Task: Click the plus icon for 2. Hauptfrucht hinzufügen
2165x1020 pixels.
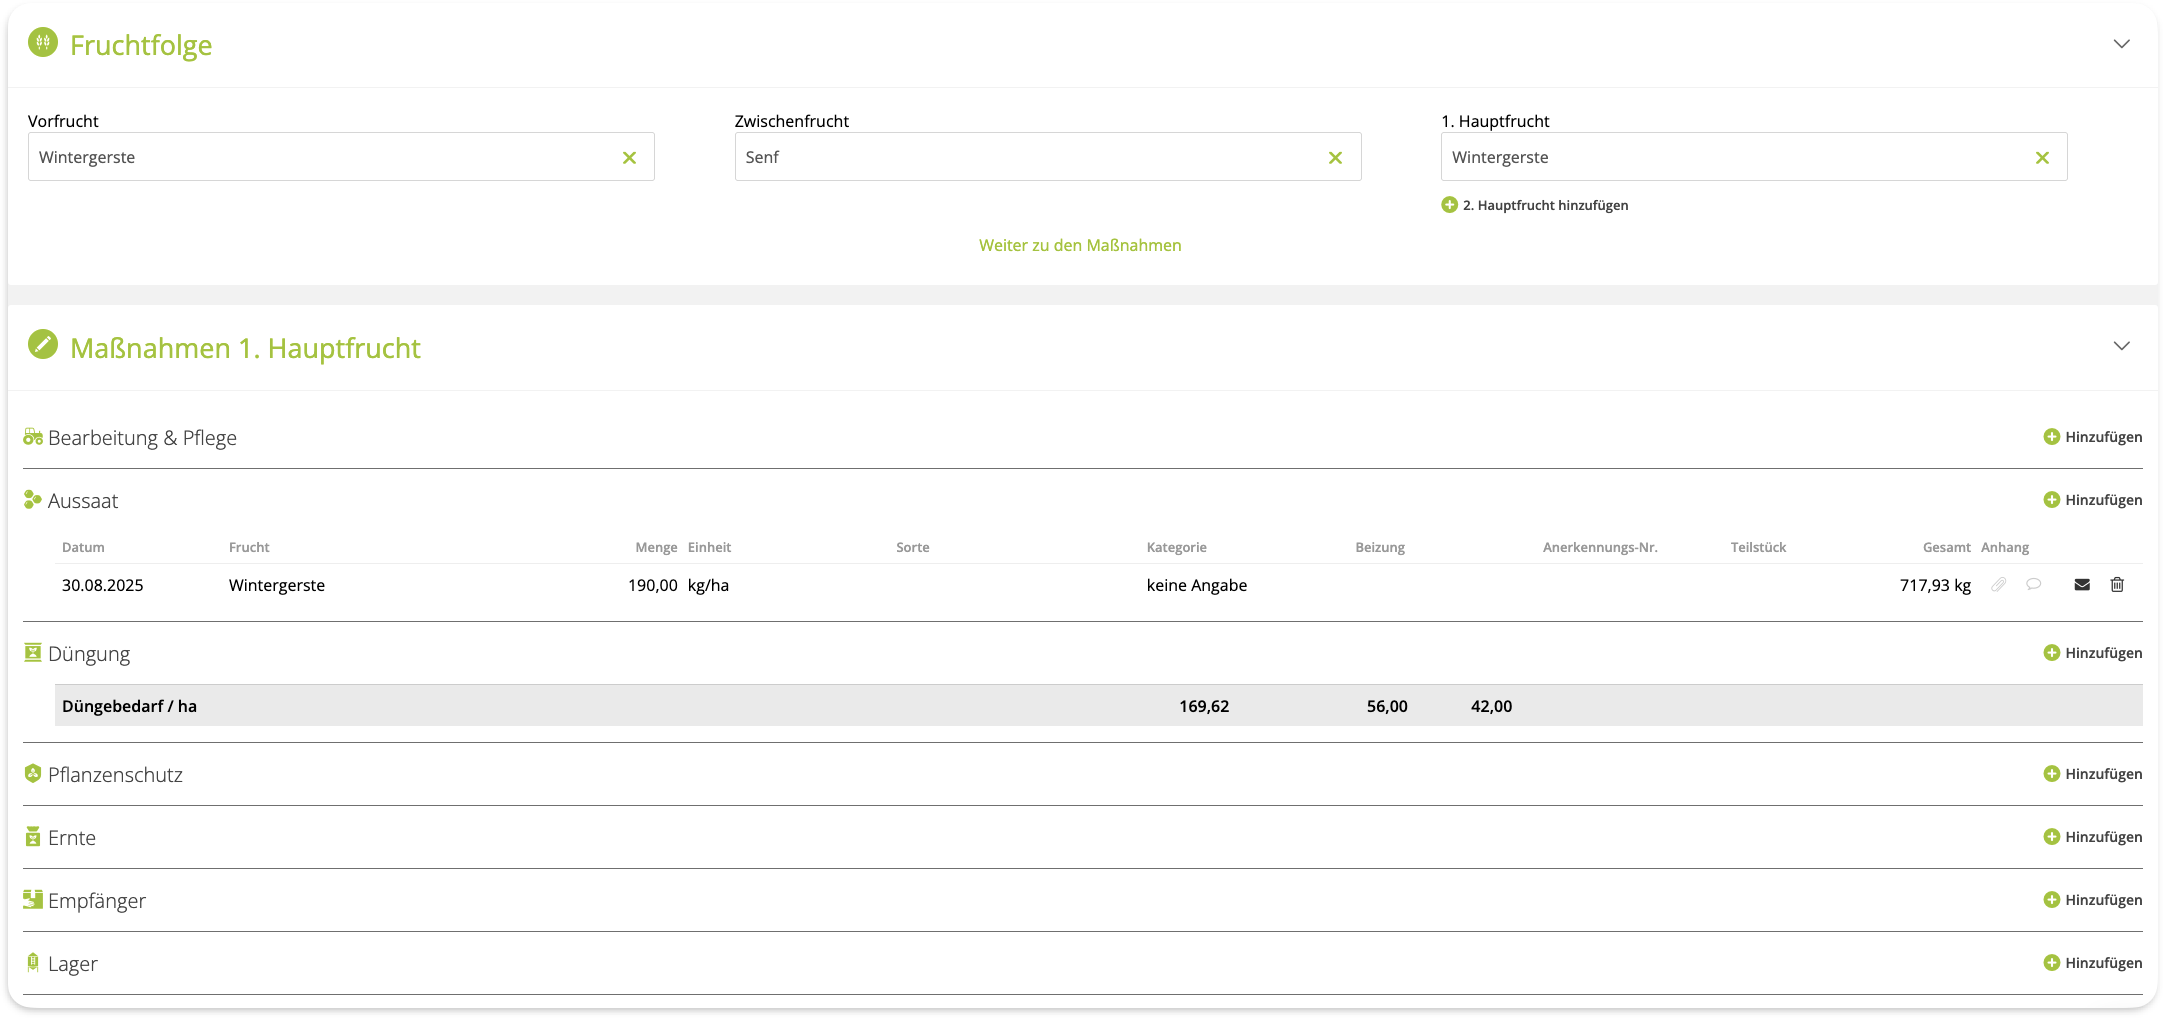Action: 1449,205
